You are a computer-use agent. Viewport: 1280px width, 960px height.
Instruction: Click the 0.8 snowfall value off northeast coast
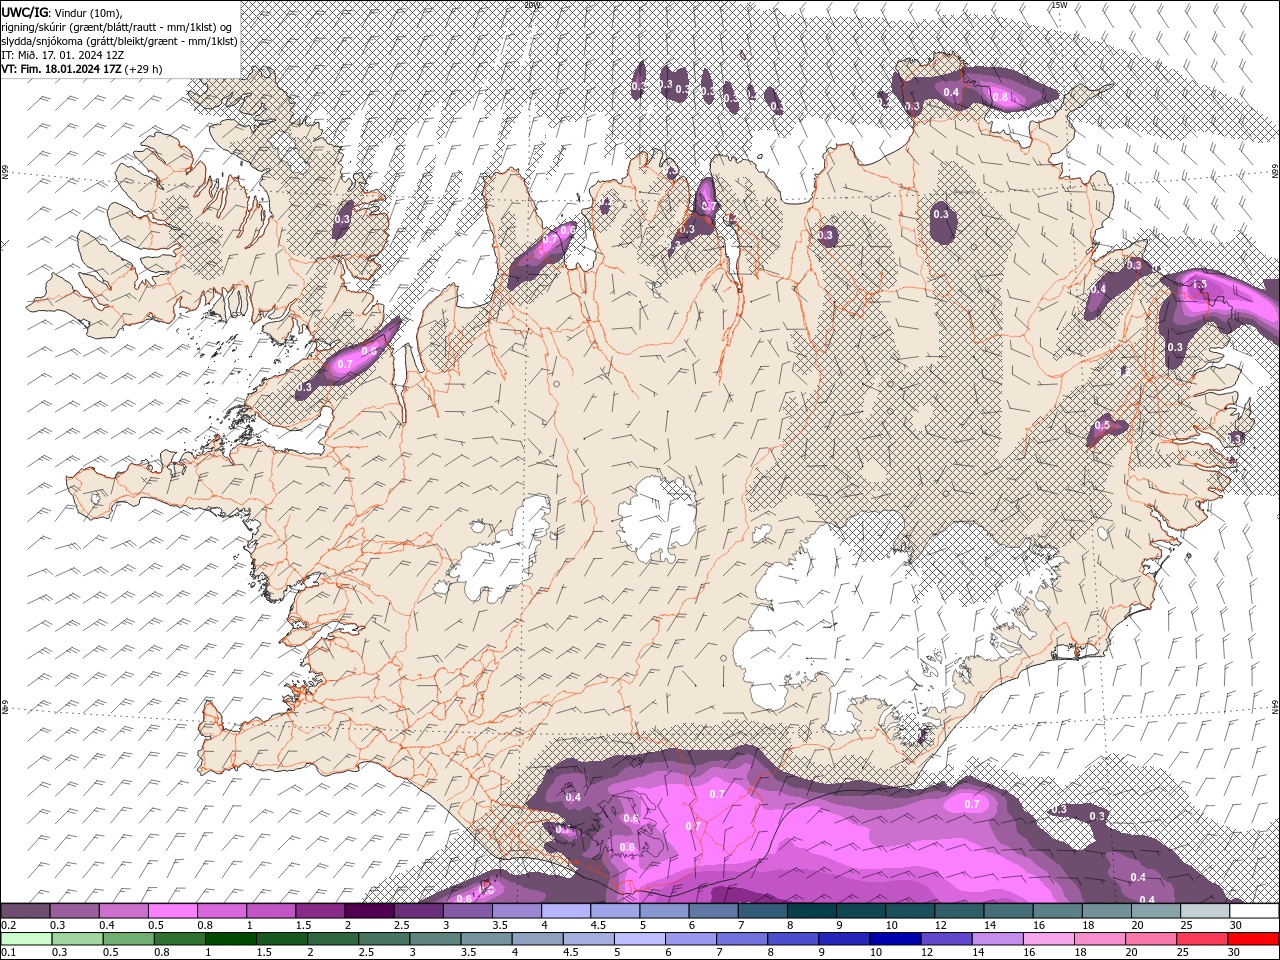[1000, 97]
